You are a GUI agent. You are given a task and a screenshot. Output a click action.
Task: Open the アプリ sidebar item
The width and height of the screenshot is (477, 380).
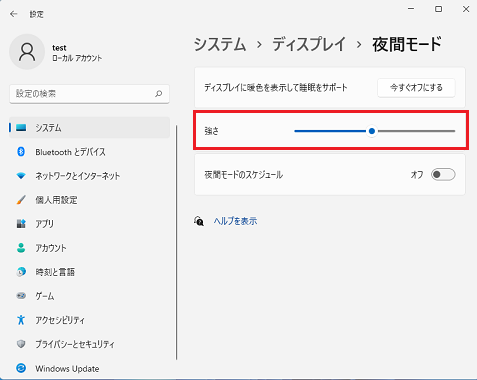pyautogui.click(x=89, y=224)
